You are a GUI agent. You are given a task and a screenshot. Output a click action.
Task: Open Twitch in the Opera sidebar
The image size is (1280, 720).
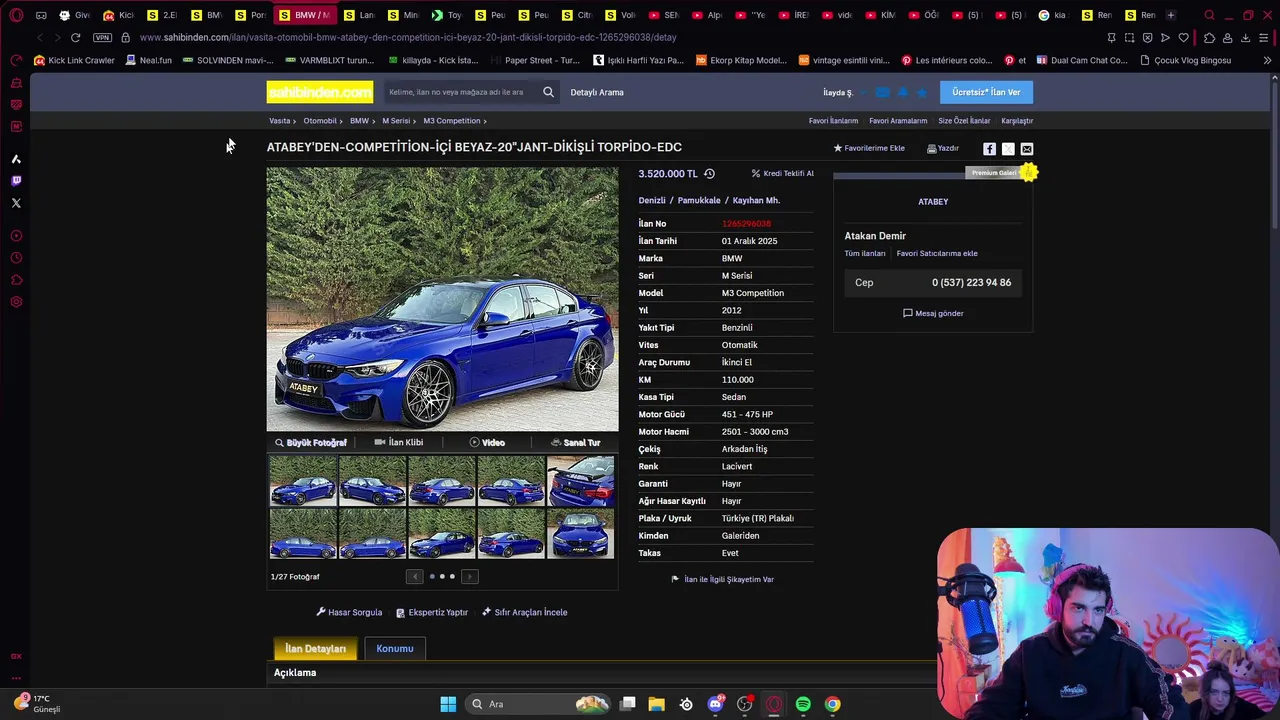pos(16,181)
